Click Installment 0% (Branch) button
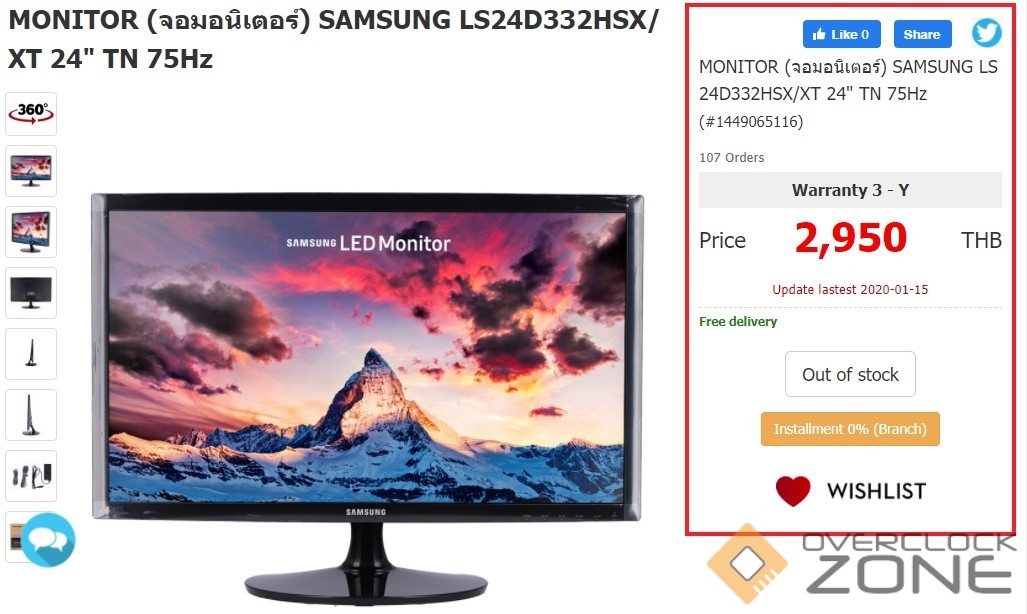The image size is (1027, 614). coord(850,429)
